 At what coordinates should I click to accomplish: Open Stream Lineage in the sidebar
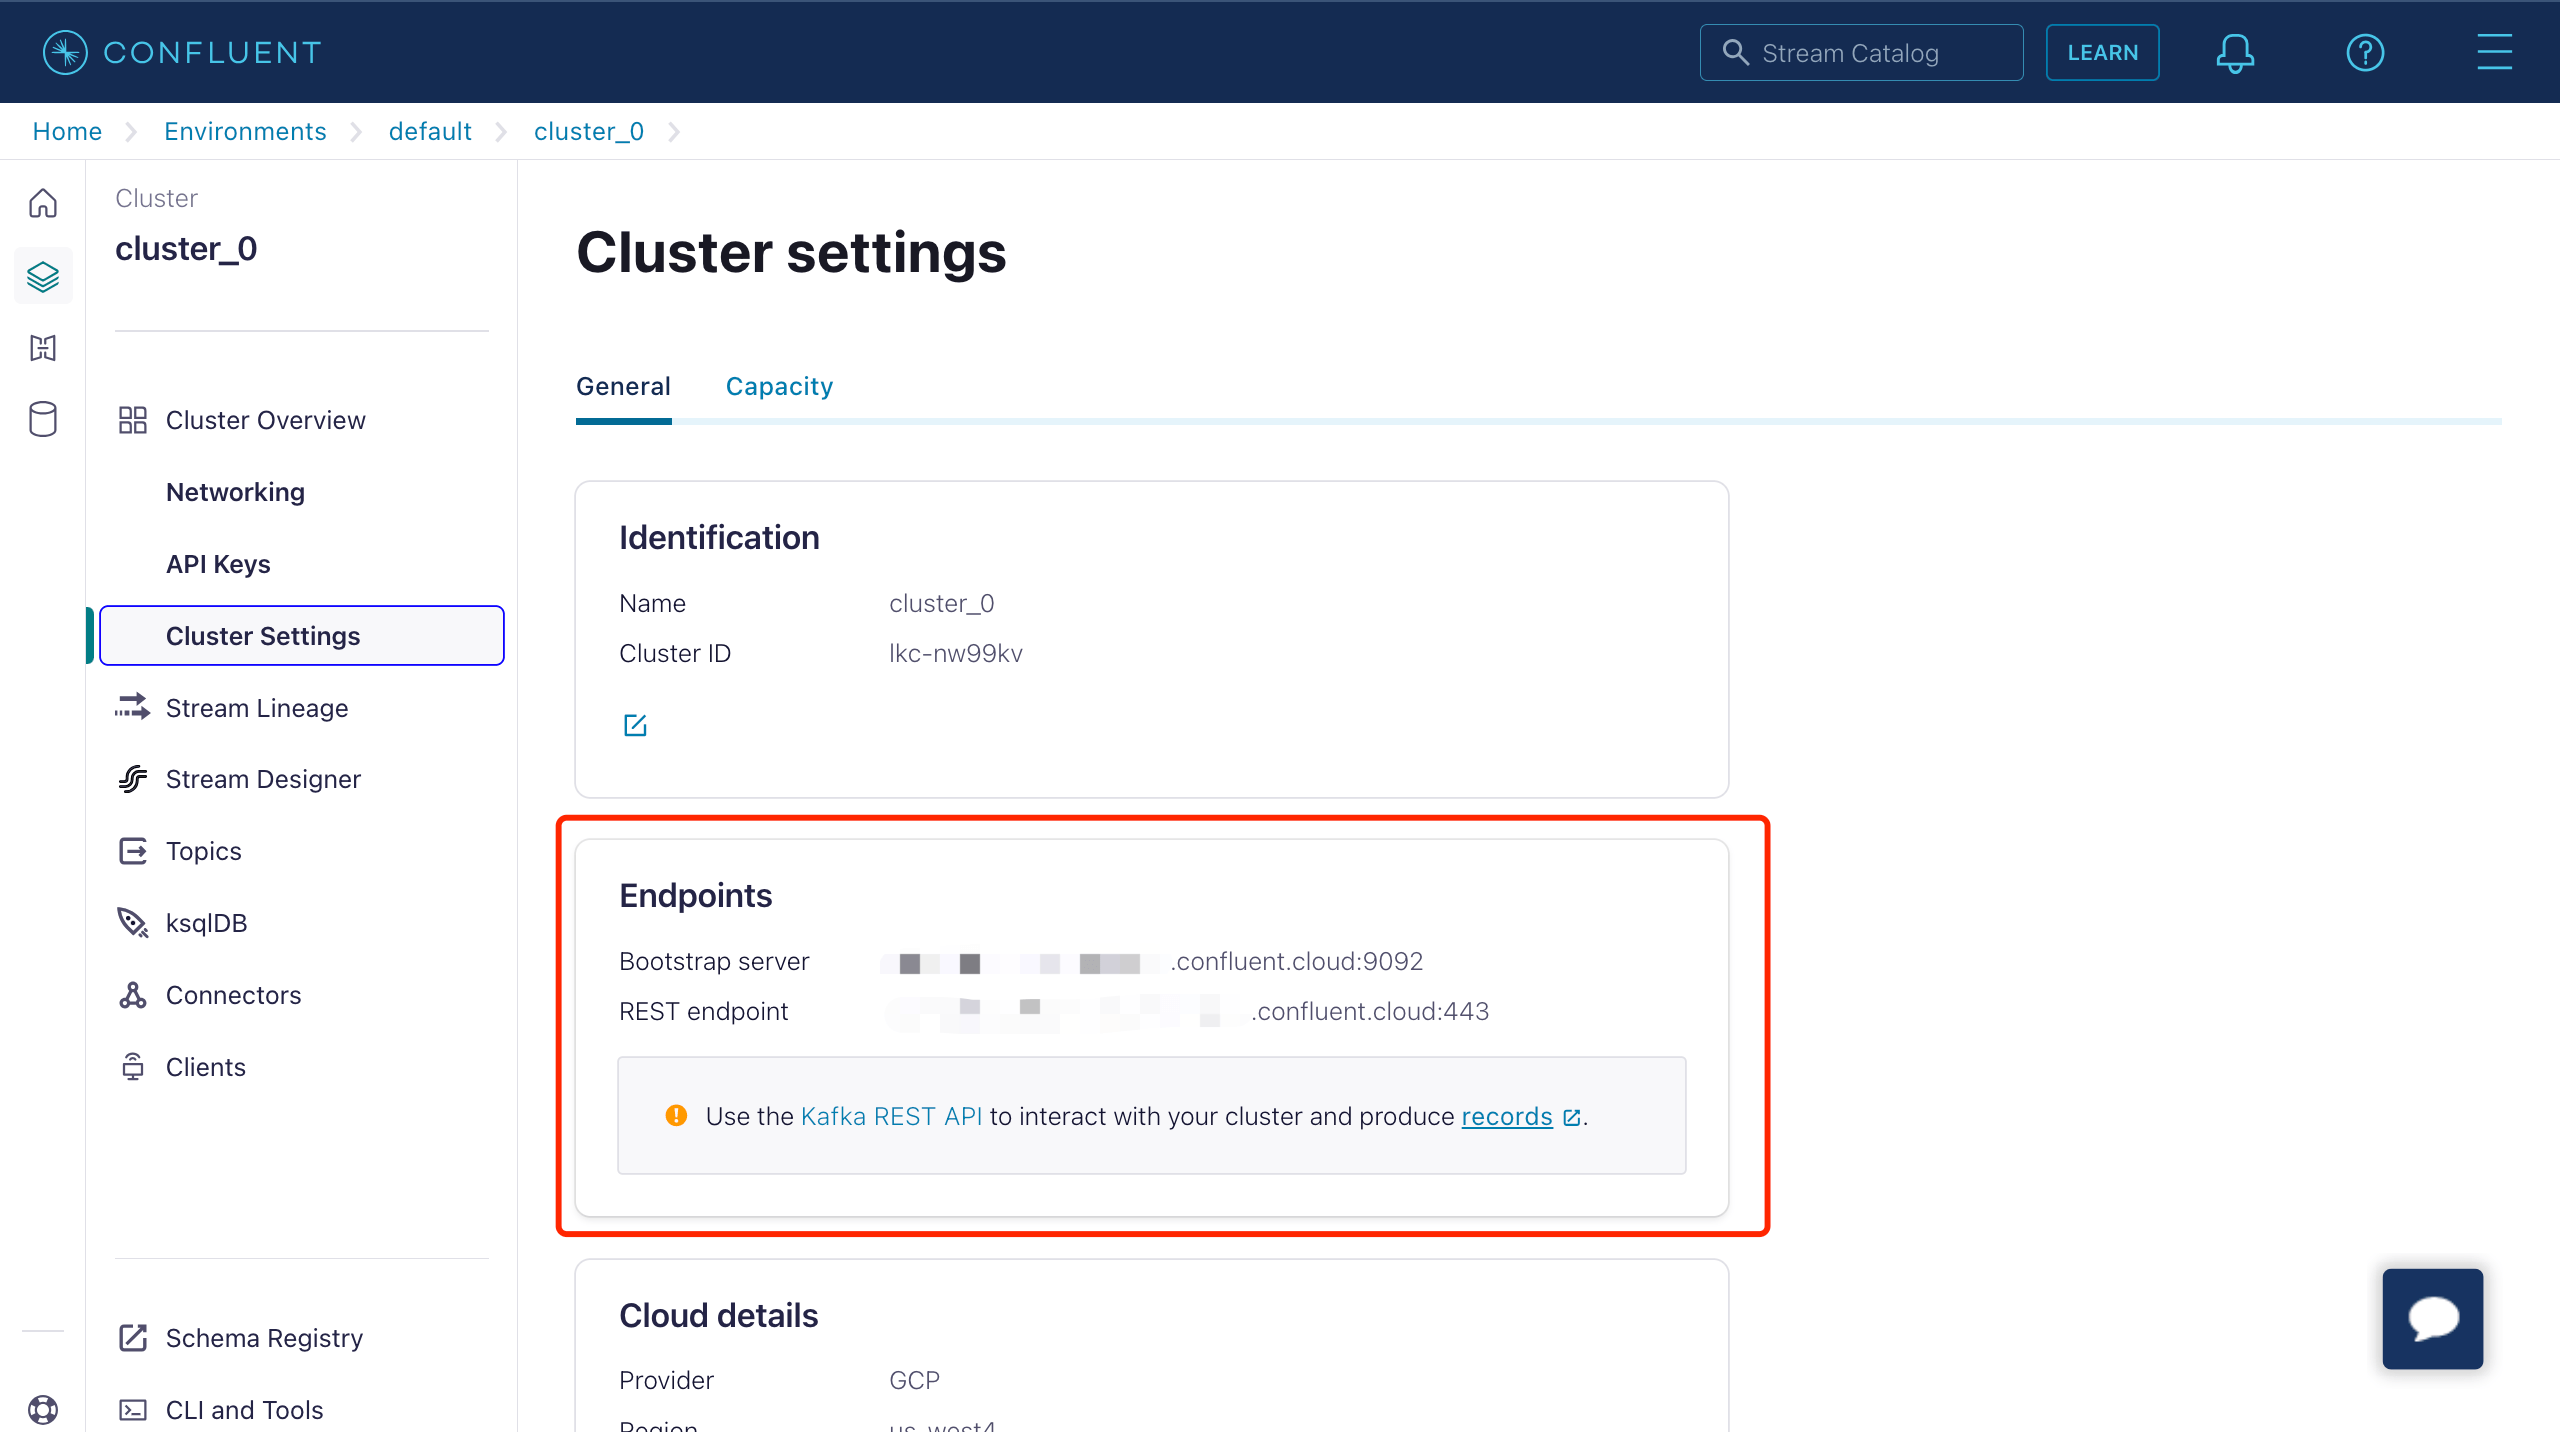pos(257,708)
